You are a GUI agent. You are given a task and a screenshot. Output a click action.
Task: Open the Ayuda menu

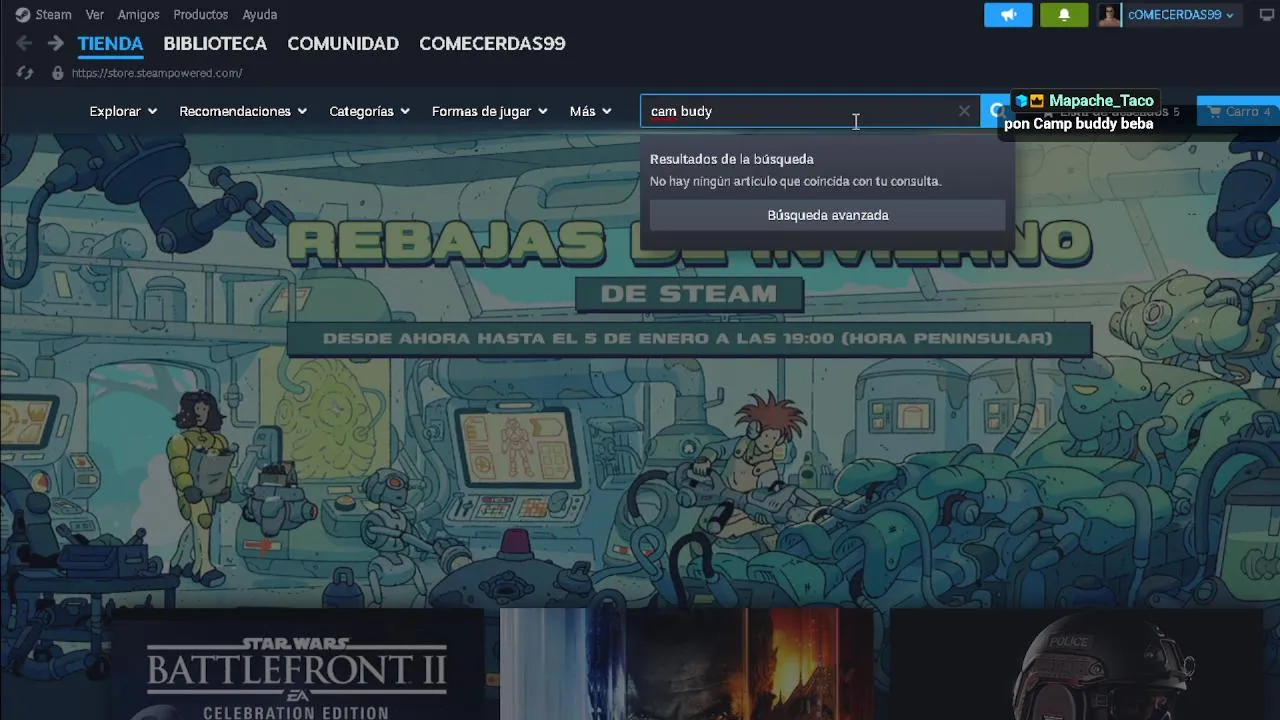pos(260,15)
